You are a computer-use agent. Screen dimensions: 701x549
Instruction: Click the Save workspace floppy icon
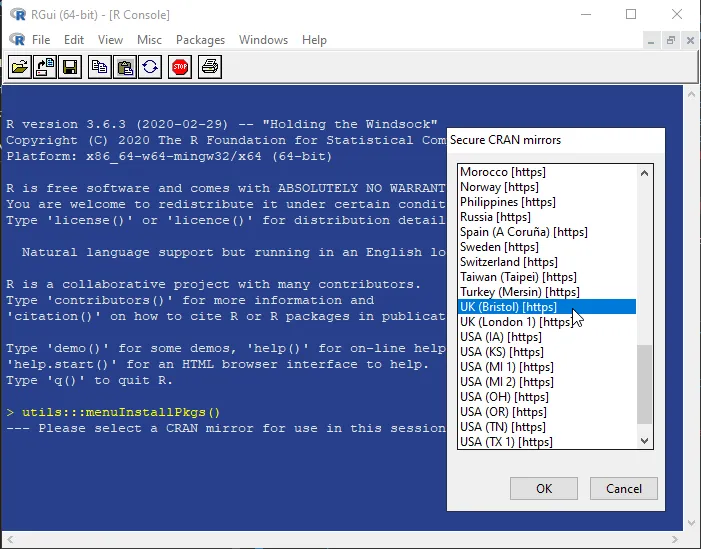(x=70, y=67)
